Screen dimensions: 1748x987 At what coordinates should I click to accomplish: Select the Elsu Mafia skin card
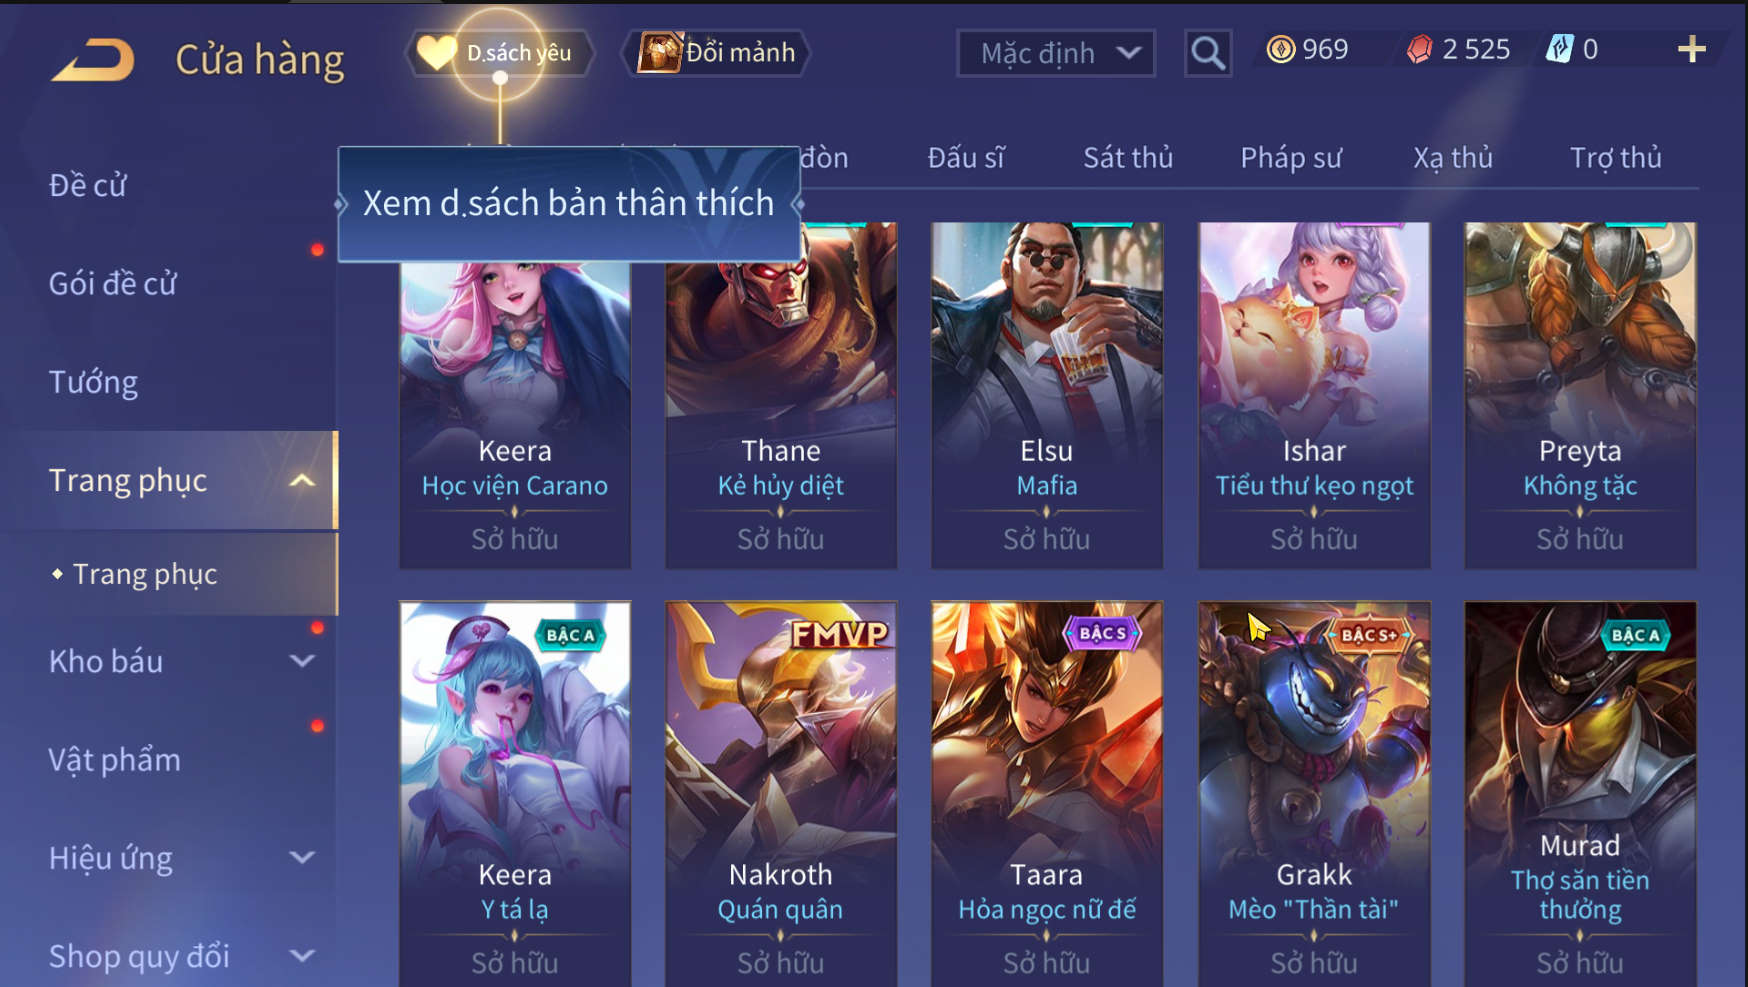[x=1047, y=396]
